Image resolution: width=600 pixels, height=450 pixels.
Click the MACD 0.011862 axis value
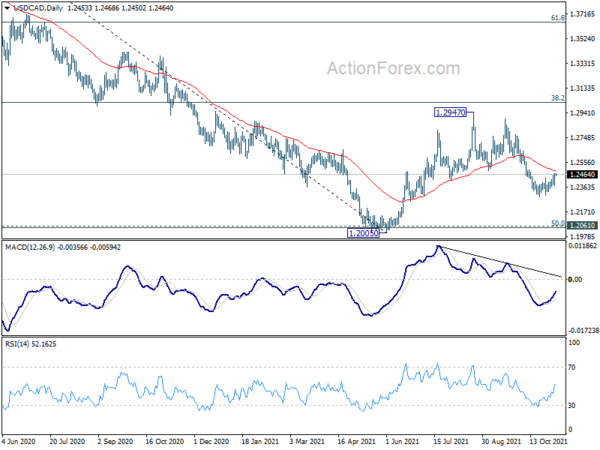click(583, 244)
